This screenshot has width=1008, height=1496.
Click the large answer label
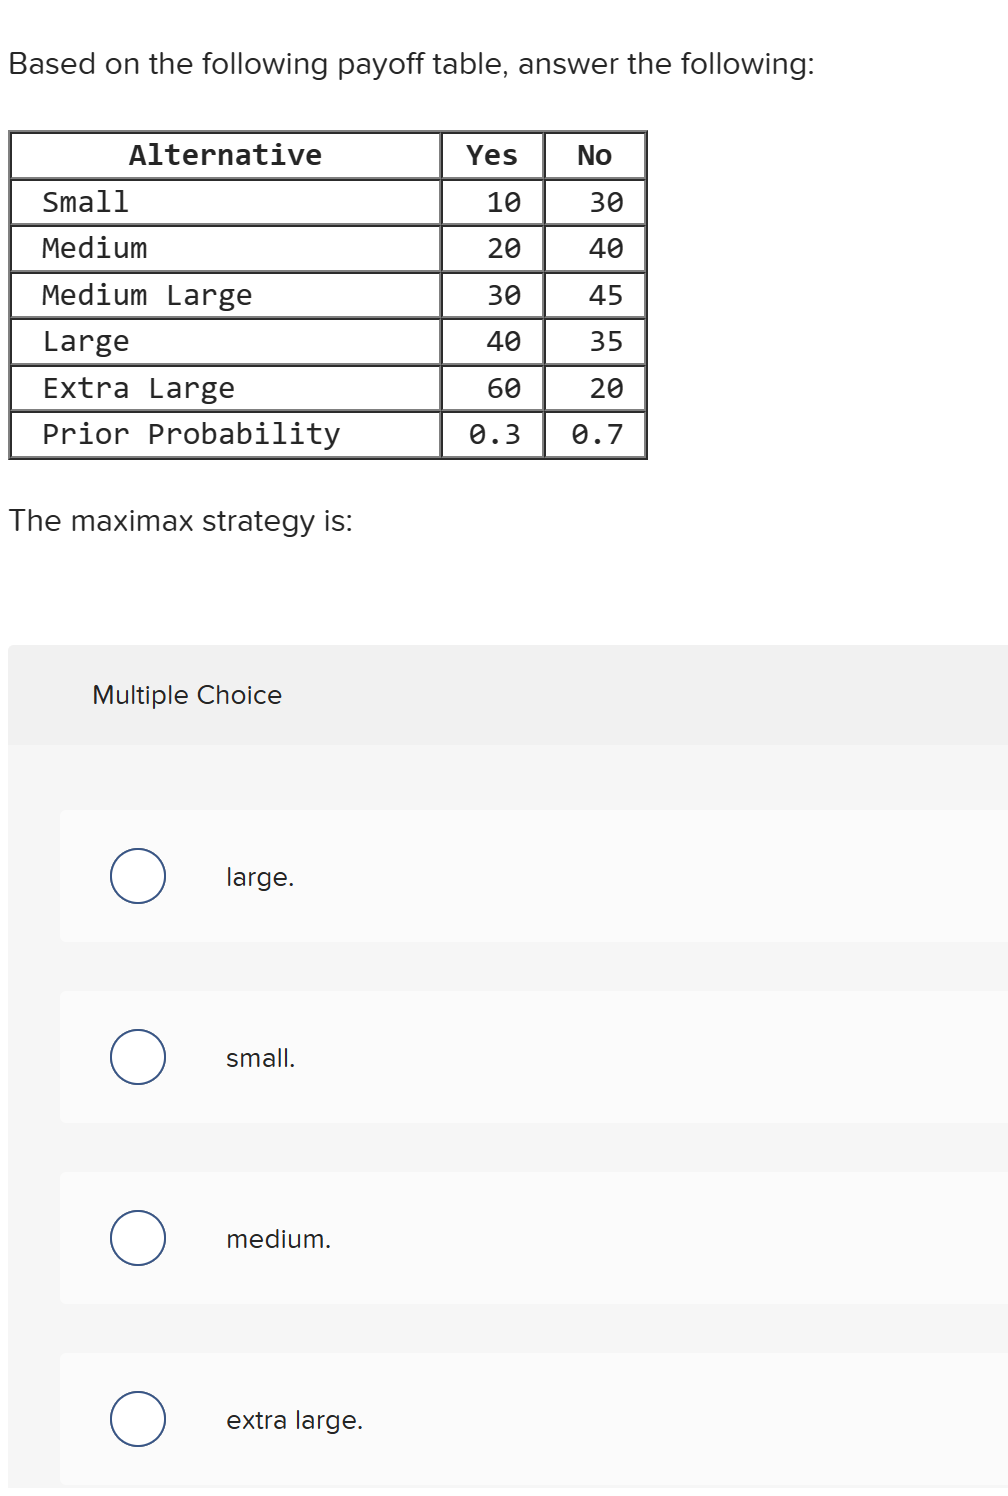(x=260, y=878)
